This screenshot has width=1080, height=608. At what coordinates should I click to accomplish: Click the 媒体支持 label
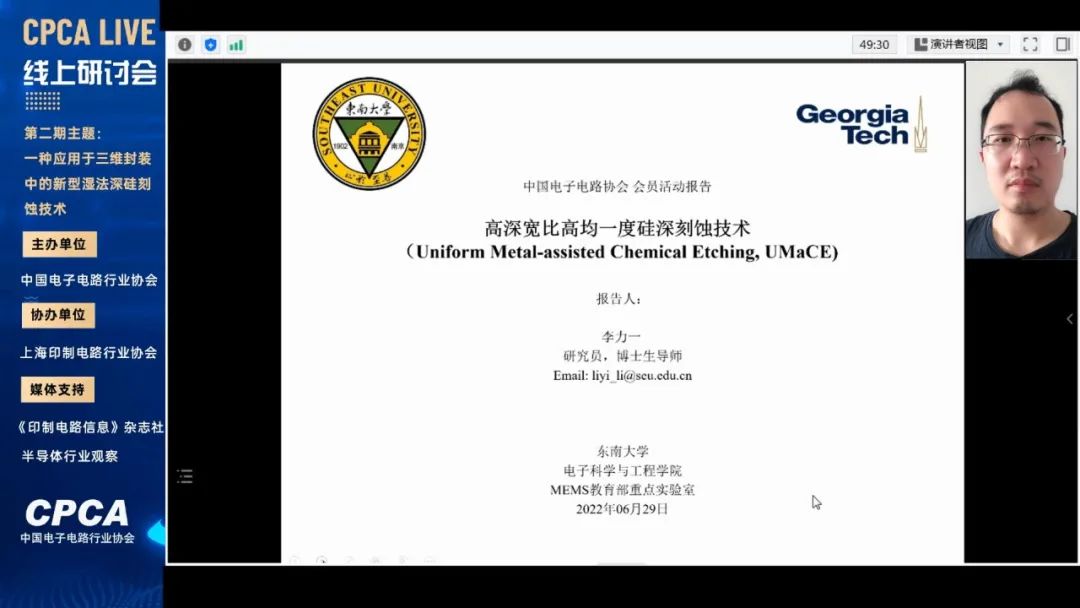[58, 389]
